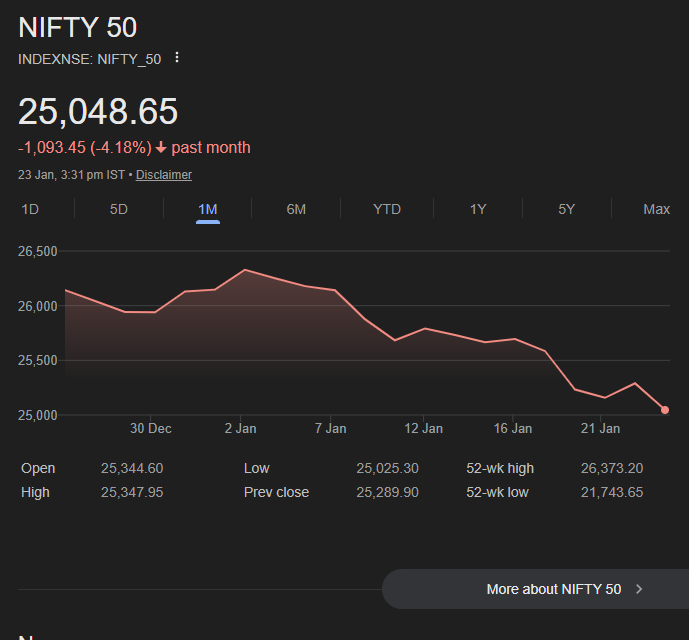Click the NIFTY 50 heading
Viewport: 689px width, 640px height.
pyautogui.click(x=78, y=27)
